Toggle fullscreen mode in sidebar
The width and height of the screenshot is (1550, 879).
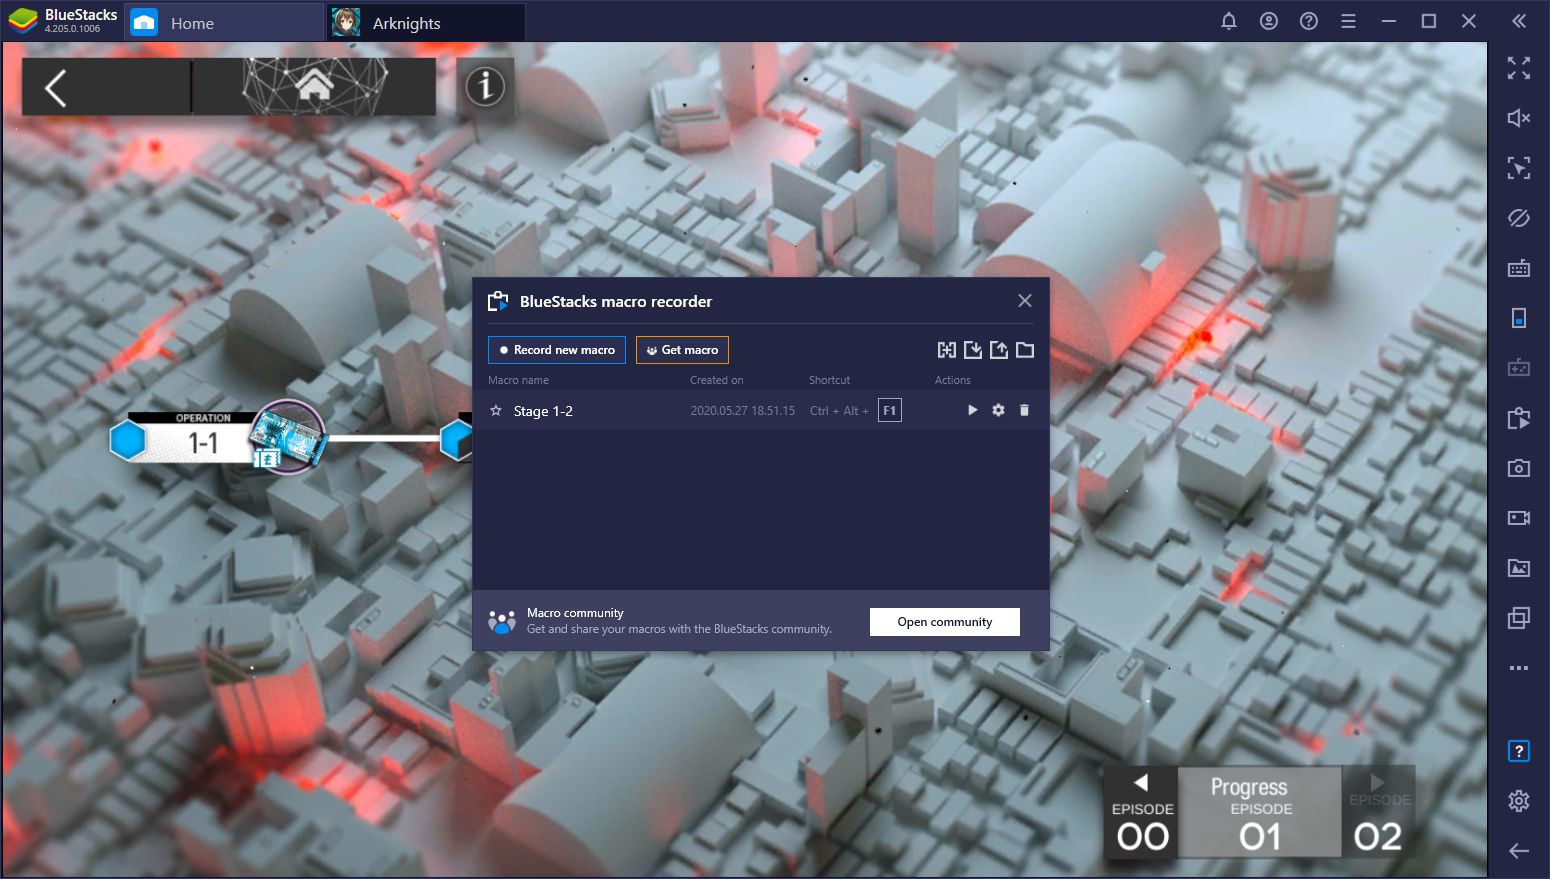(1519, 68)
